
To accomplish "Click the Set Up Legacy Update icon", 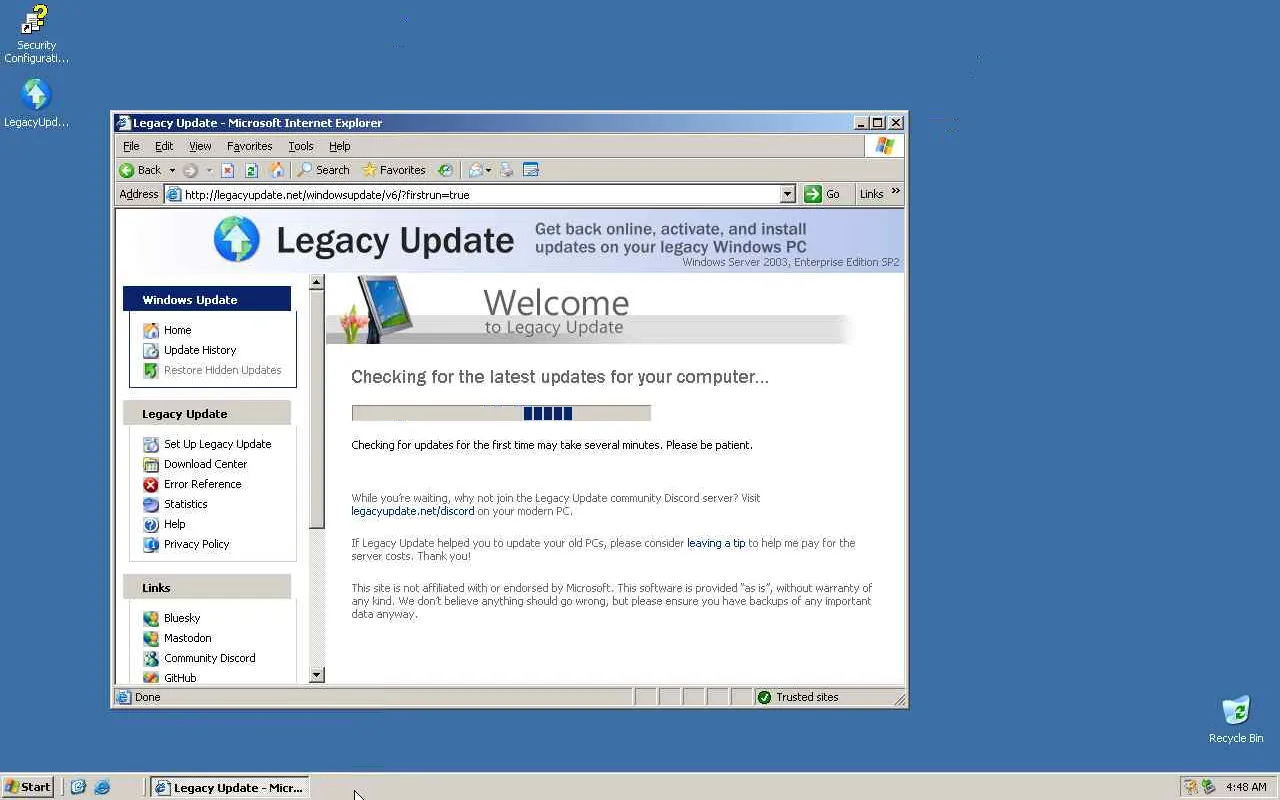I will coord(151,444).
